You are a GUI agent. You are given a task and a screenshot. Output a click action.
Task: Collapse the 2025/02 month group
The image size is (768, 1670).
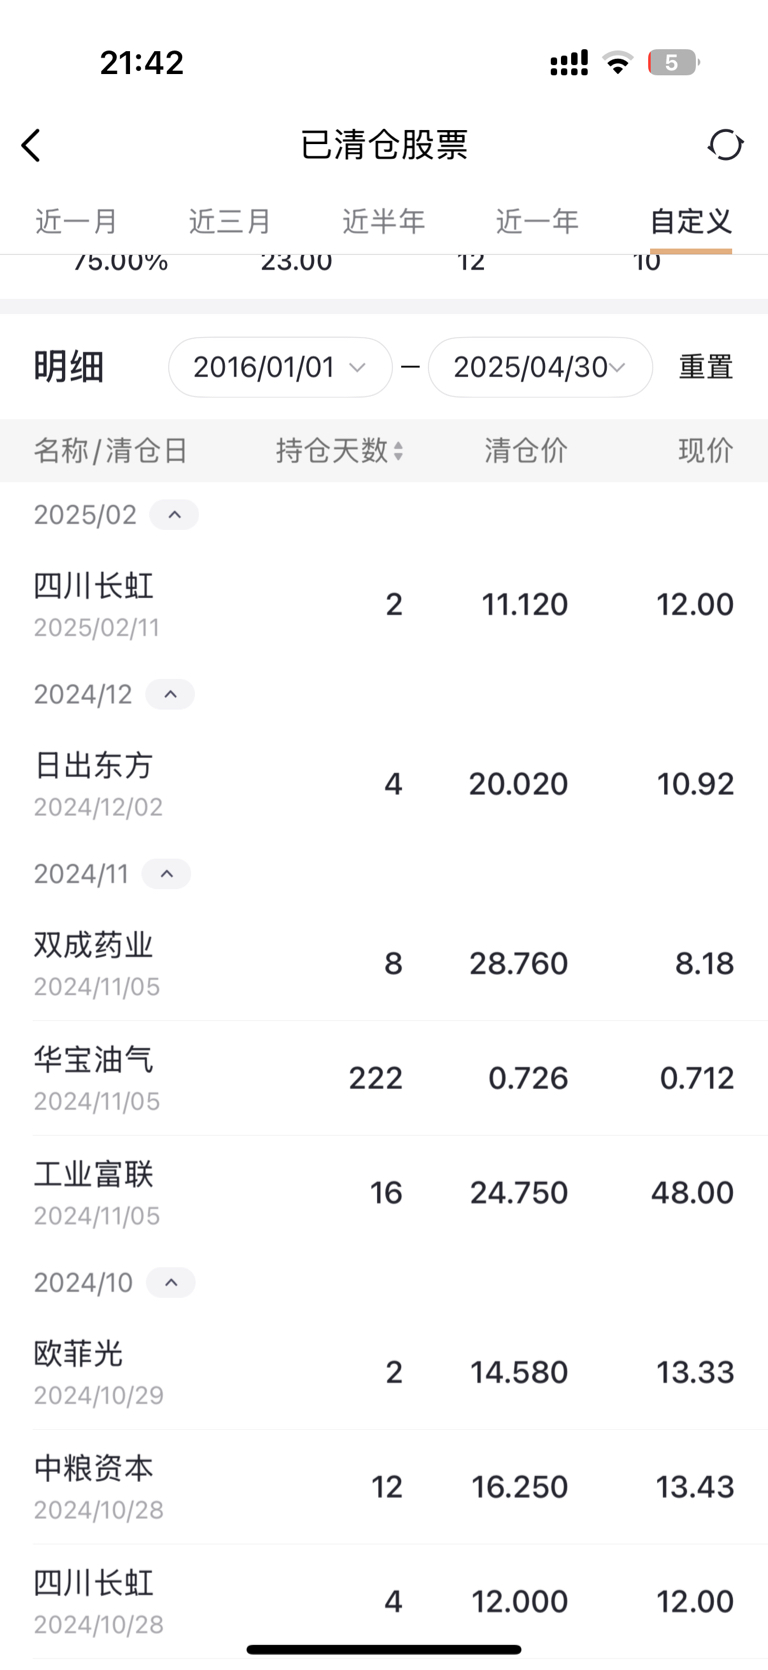point(174,514)
